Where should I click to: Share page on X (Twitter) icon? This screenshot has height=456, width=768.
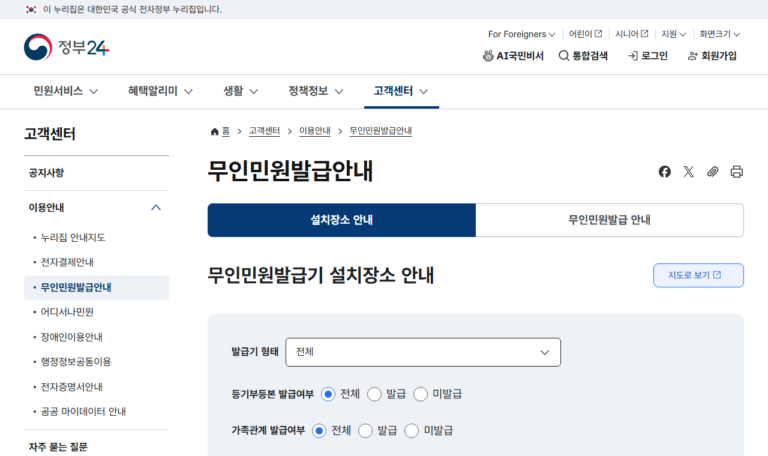click(689, 171)
